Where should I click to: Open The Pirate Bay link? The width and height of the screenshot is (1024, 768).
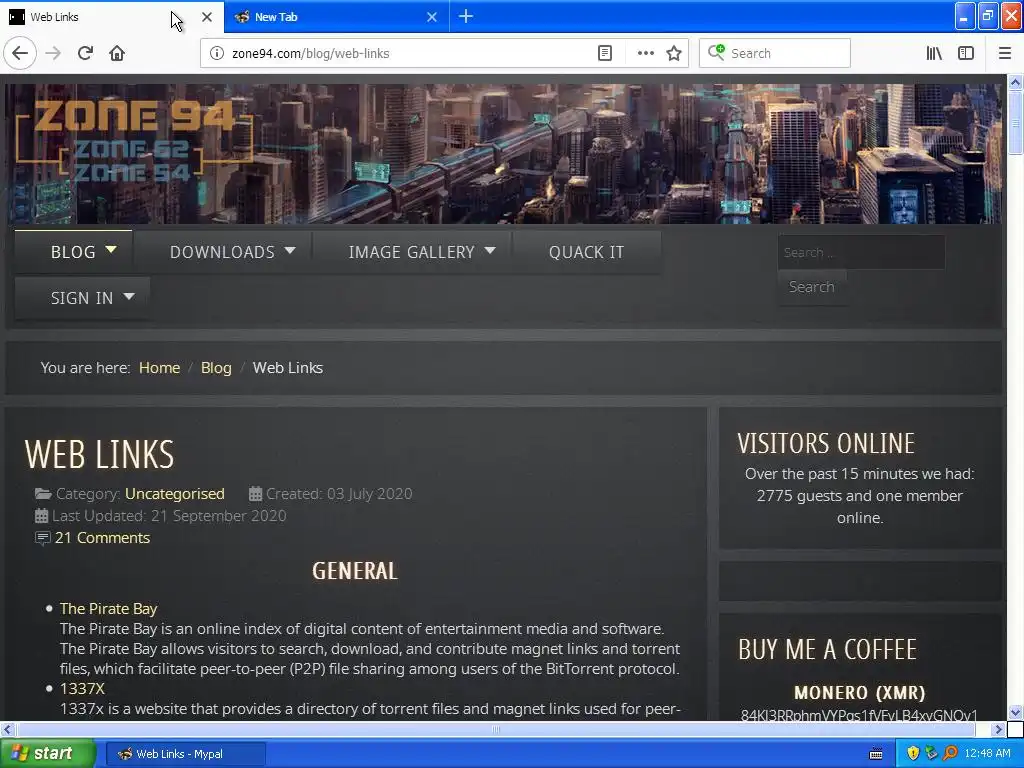pyautogui.click(x=108, y=609)
